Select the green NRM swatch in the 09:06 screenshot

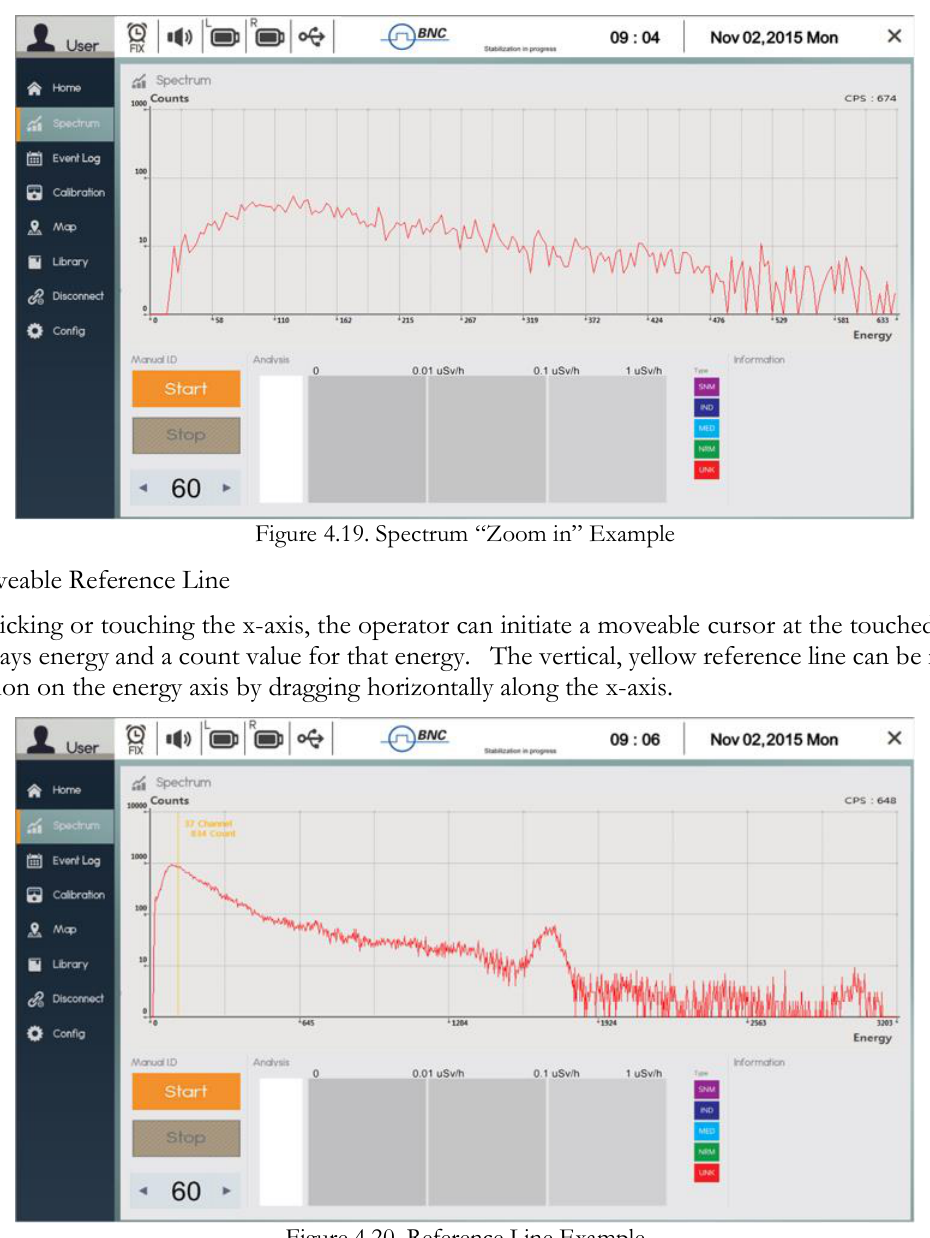[x=707, y=1152]
